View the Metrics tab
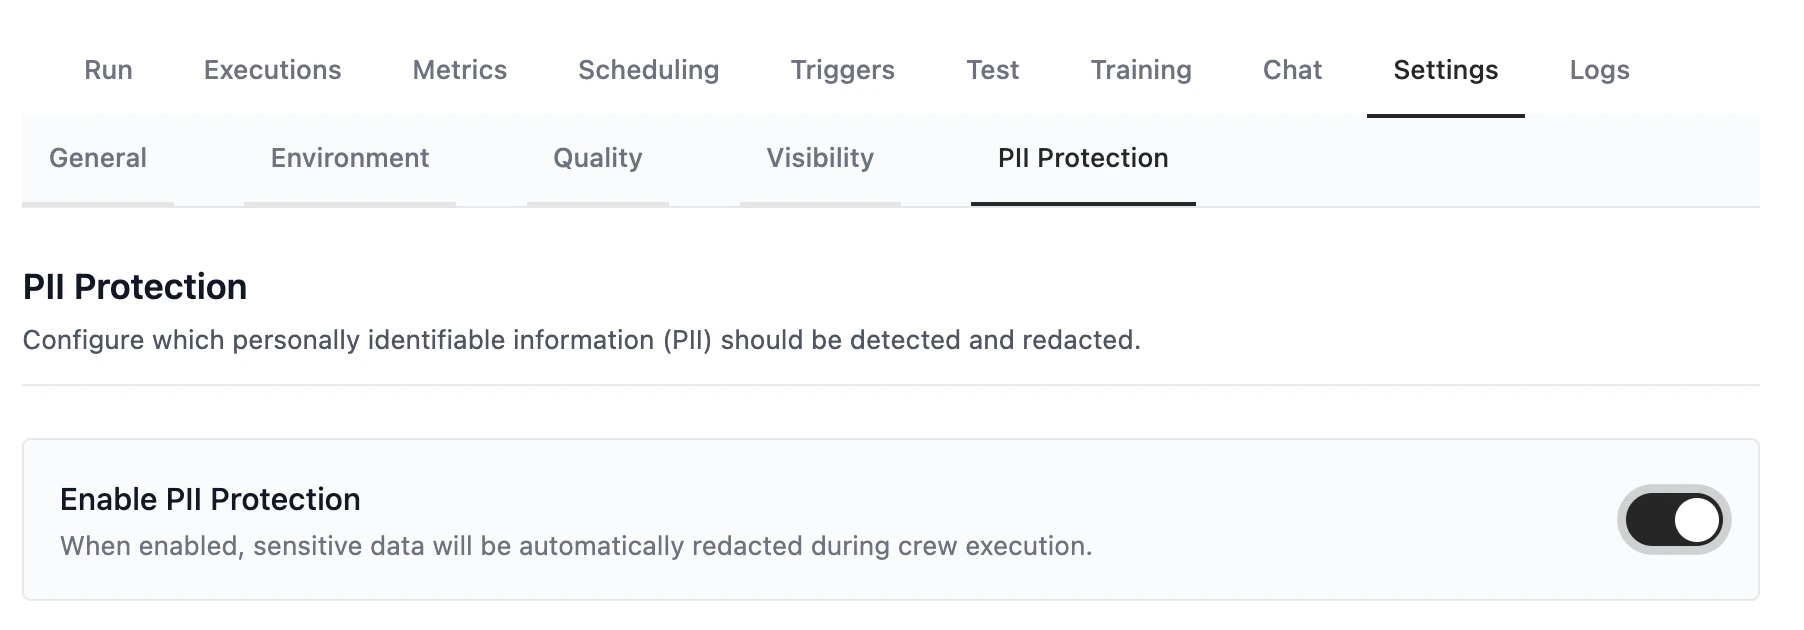The width and height of the screenshot is (1804, 630). [x=459, y=70]
